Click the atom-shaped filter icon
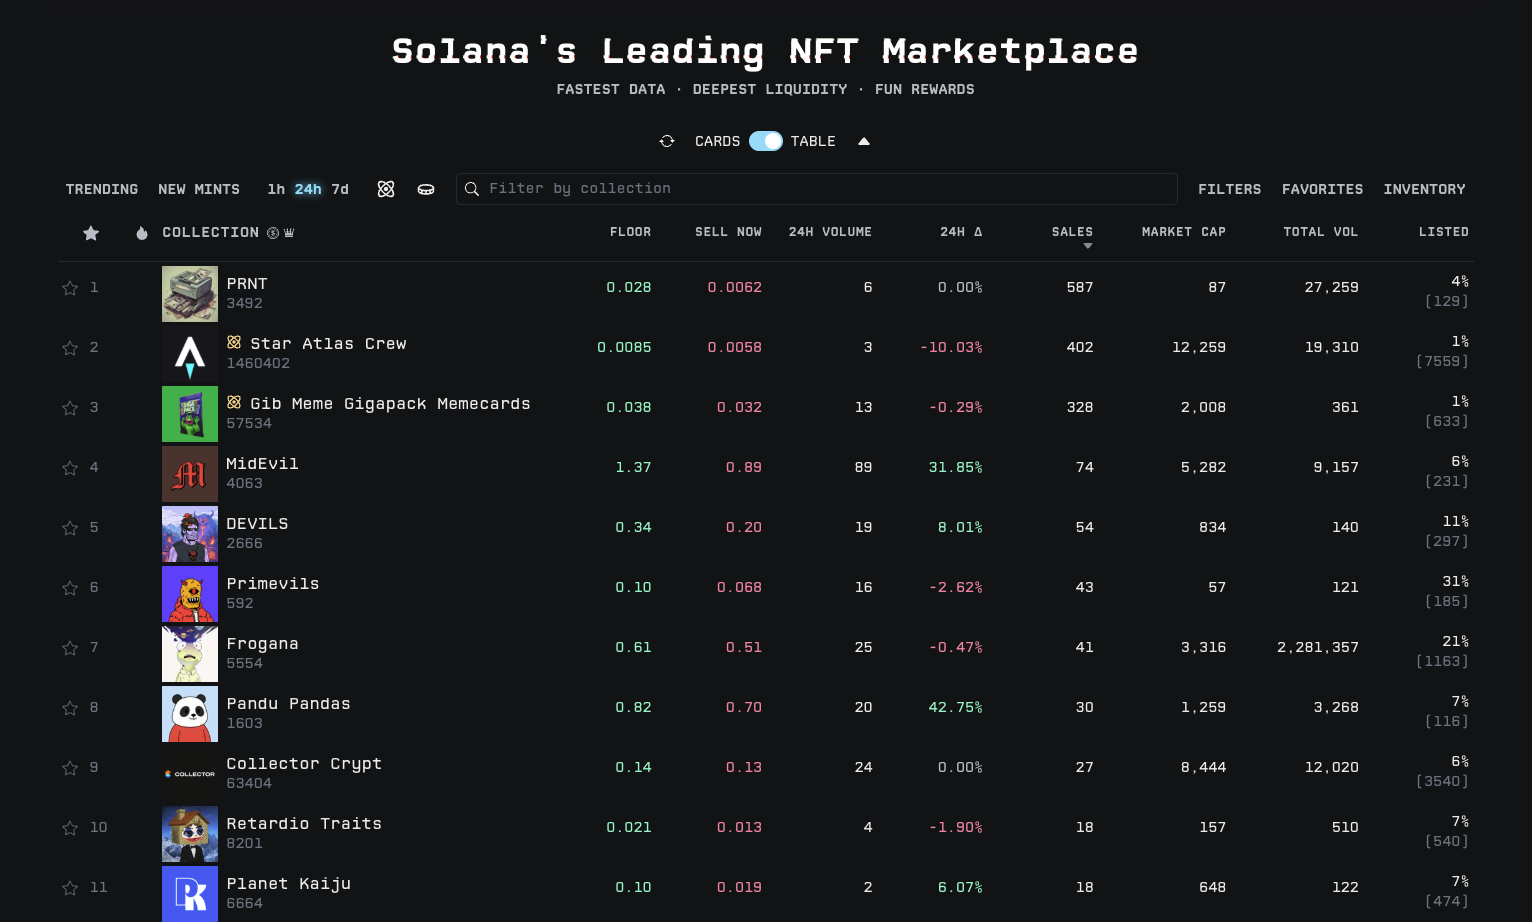Image resolution: width=1532 pixels, height=922 pixels. point(386,189)
